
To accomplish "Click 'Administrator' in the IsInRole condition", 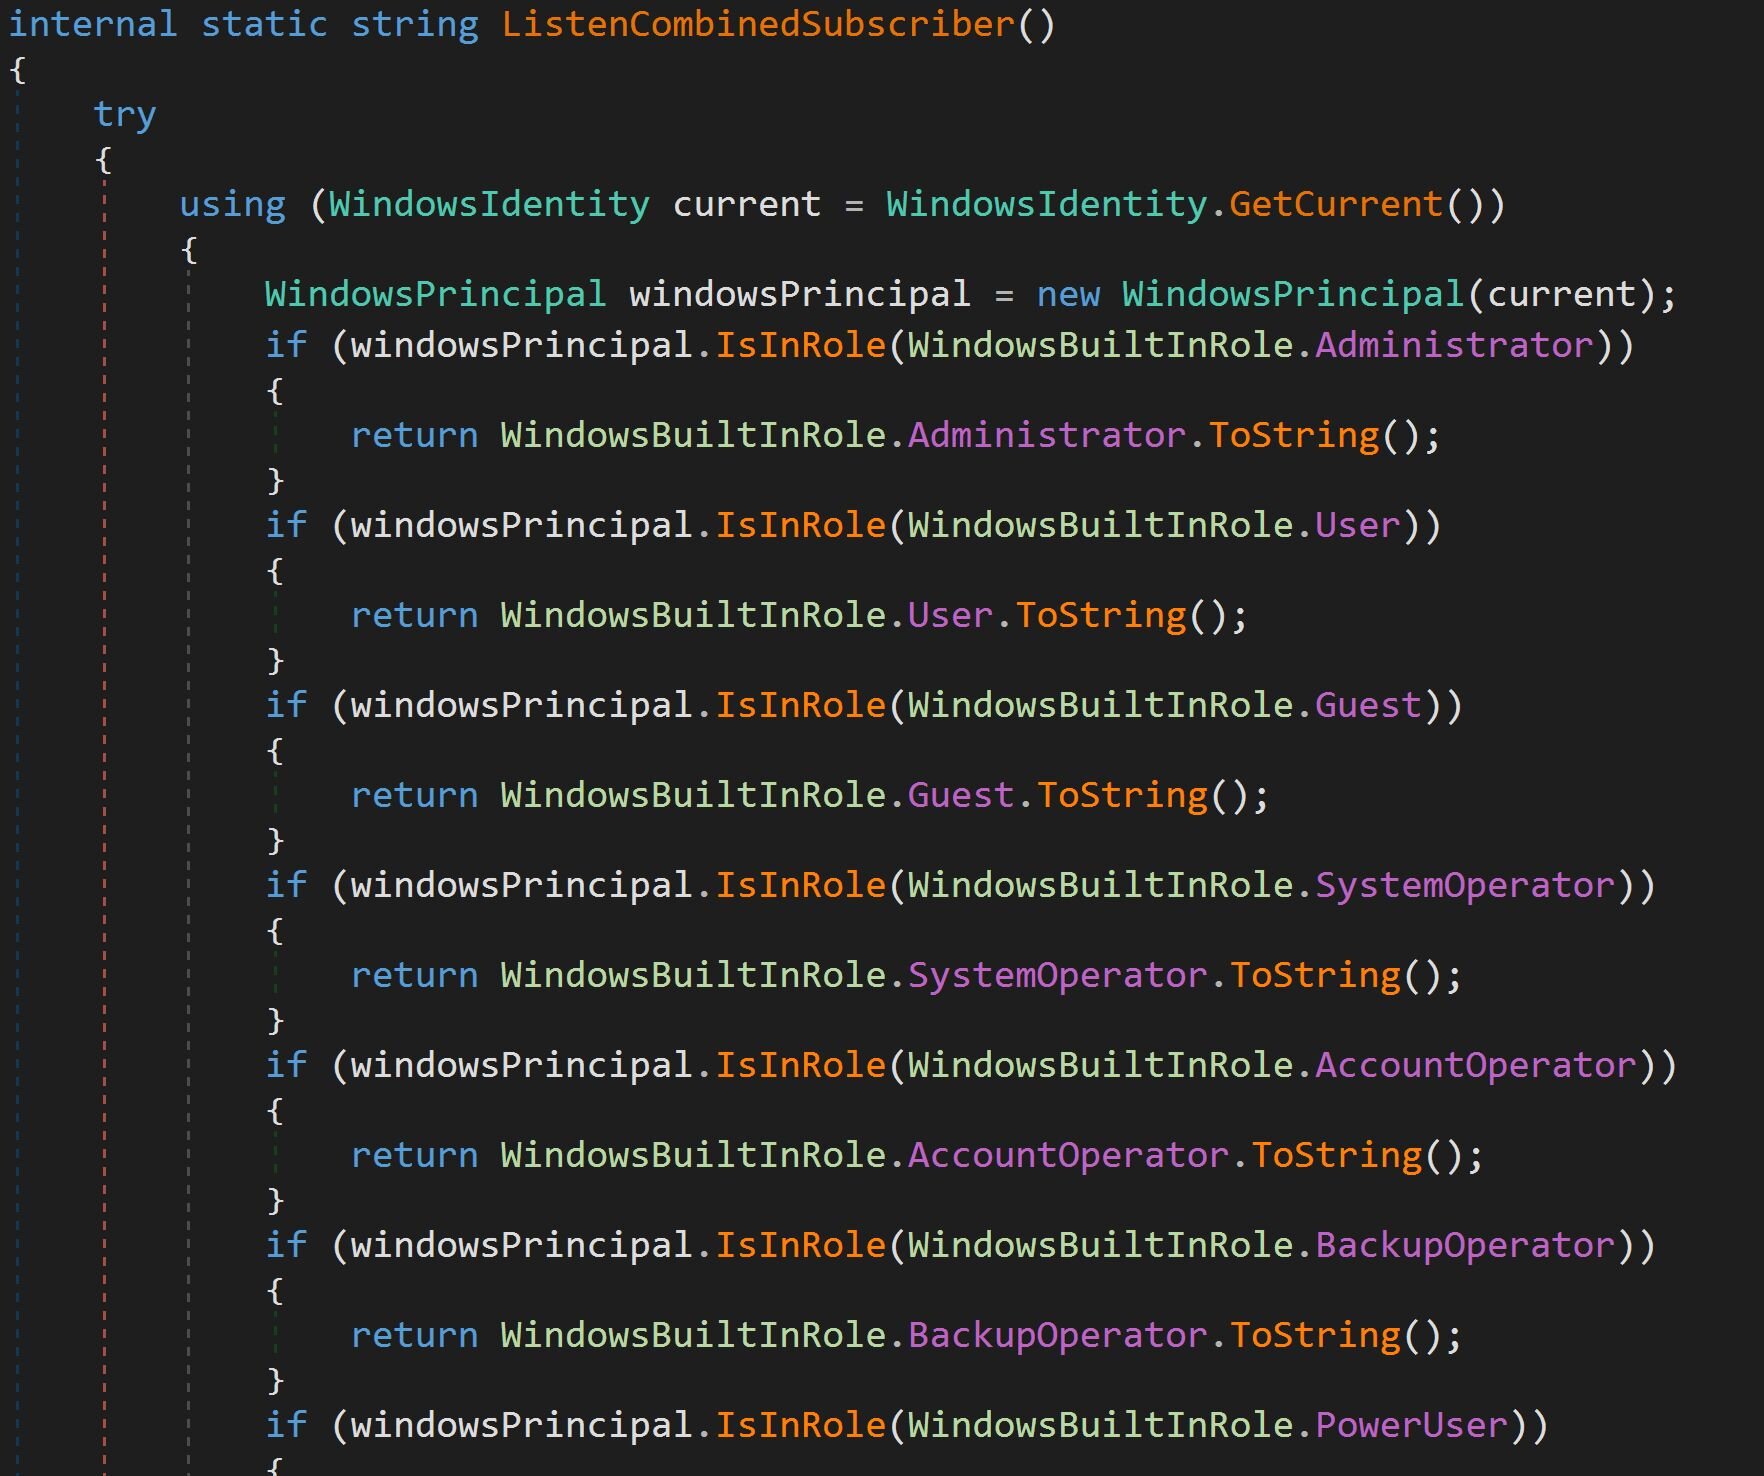I will (1454, 345).
